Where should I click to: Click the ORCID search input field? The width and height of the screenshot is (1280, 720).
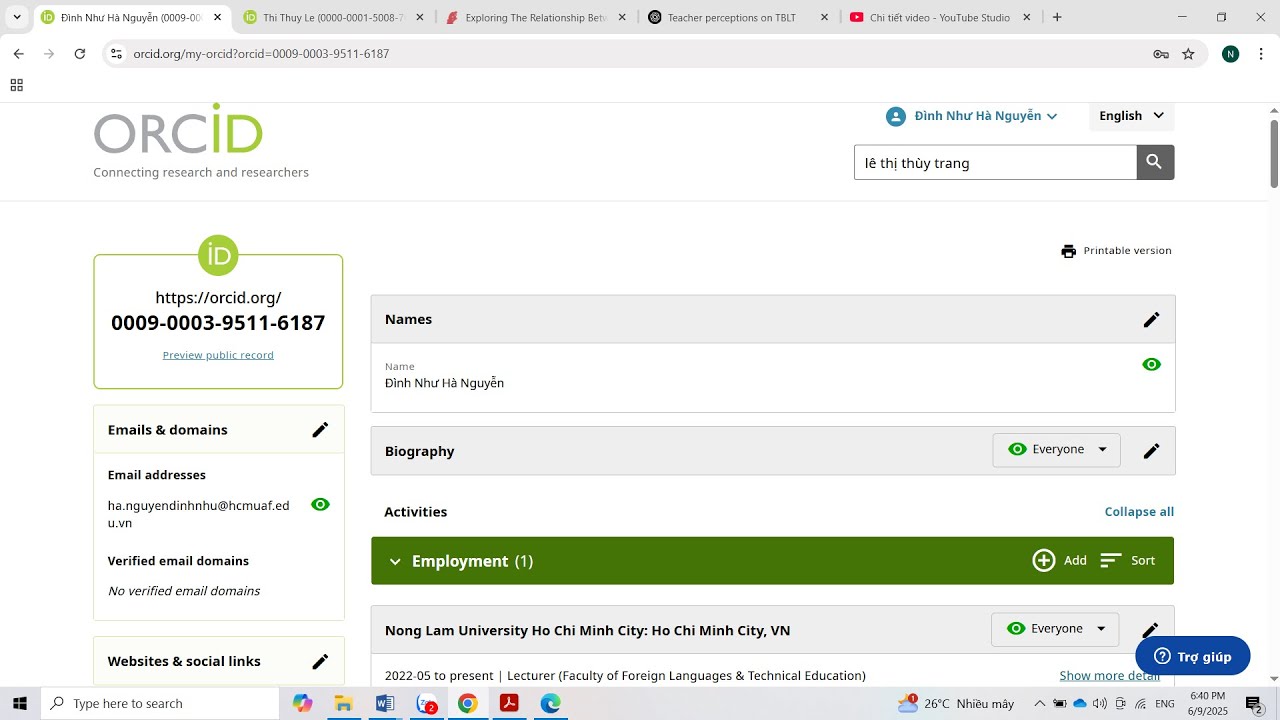(995, 162)
